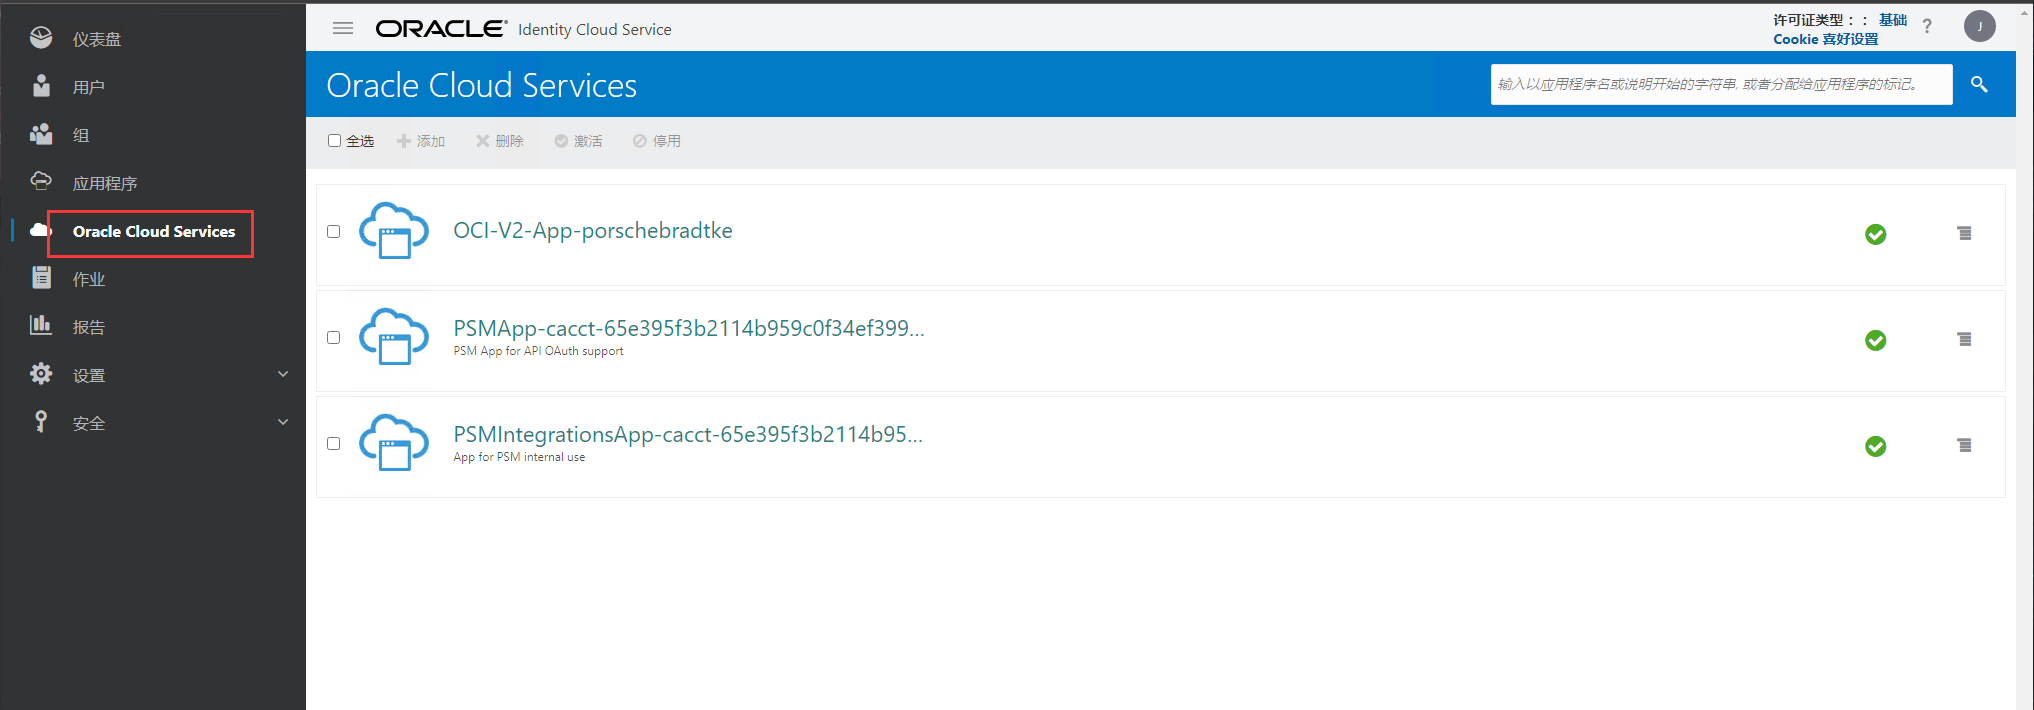
Task: Click the dashboard gauge icon in sidebar
Action: 41,38
